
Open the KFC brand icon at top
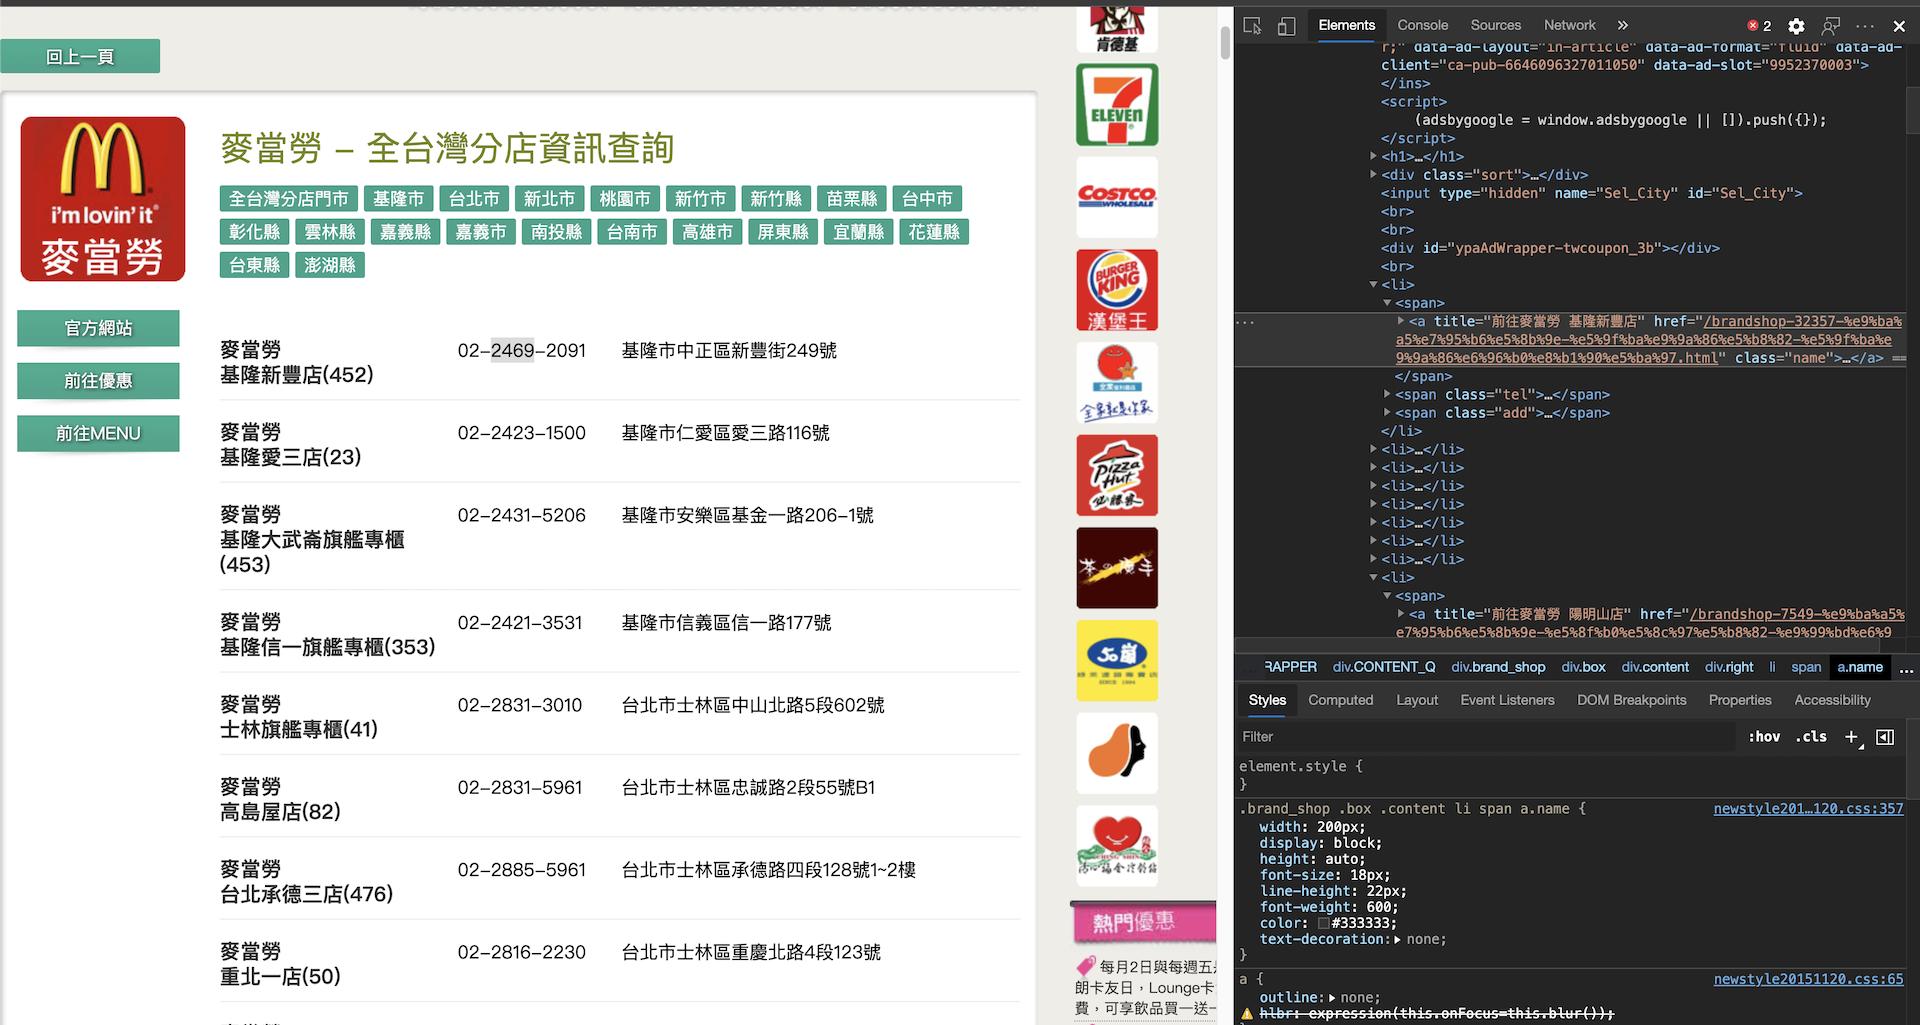1117,28
